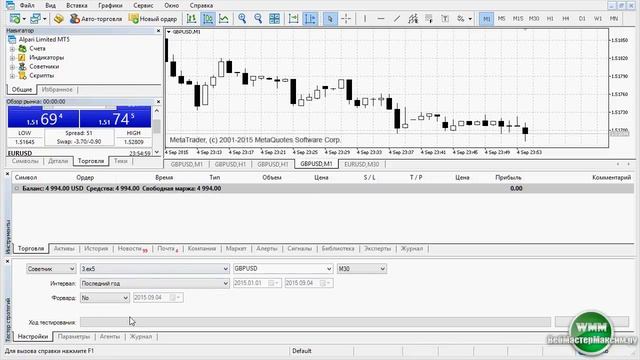Image resolution: width=640 pixels, height=360 pixels.
Task: Switch to the EURUSD,M30 chart tab
Action: [362, 164]
